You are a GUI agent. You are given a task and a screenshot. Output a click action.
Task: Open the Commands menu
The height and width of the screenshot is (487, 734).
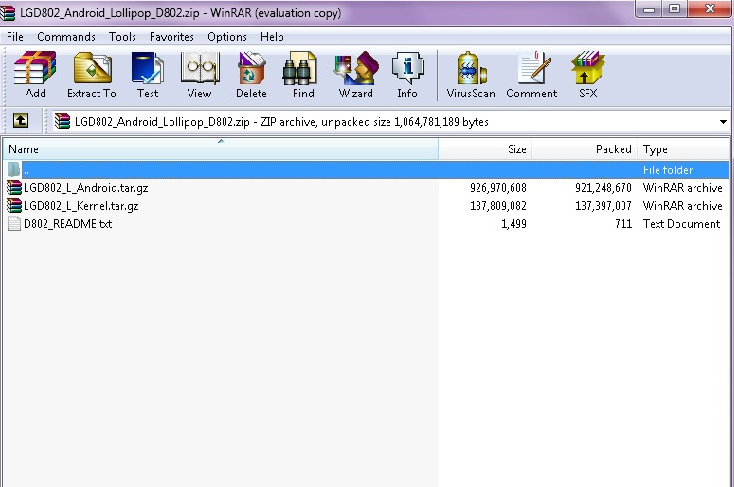pyautogui.click(x=66, y=37)
